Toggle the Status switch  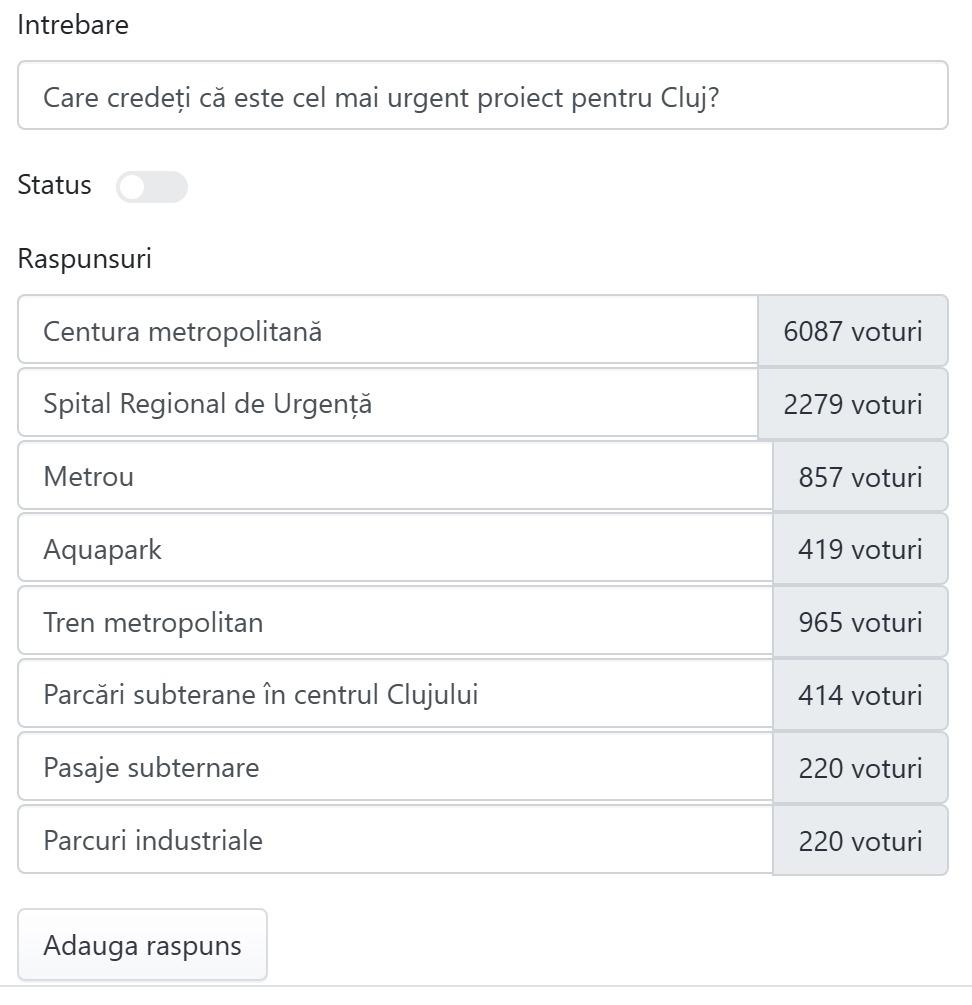point(151,187)
